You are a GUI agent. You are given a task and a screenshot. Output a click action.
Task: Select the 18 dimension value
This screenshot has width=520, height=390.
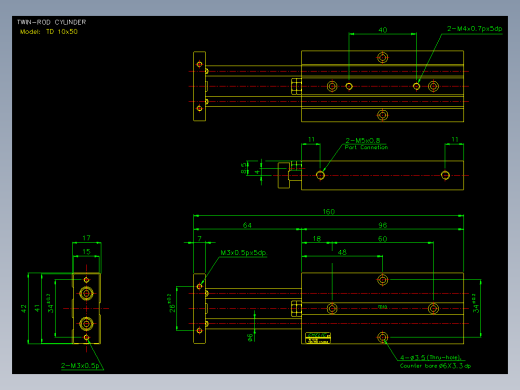point(317,239)
